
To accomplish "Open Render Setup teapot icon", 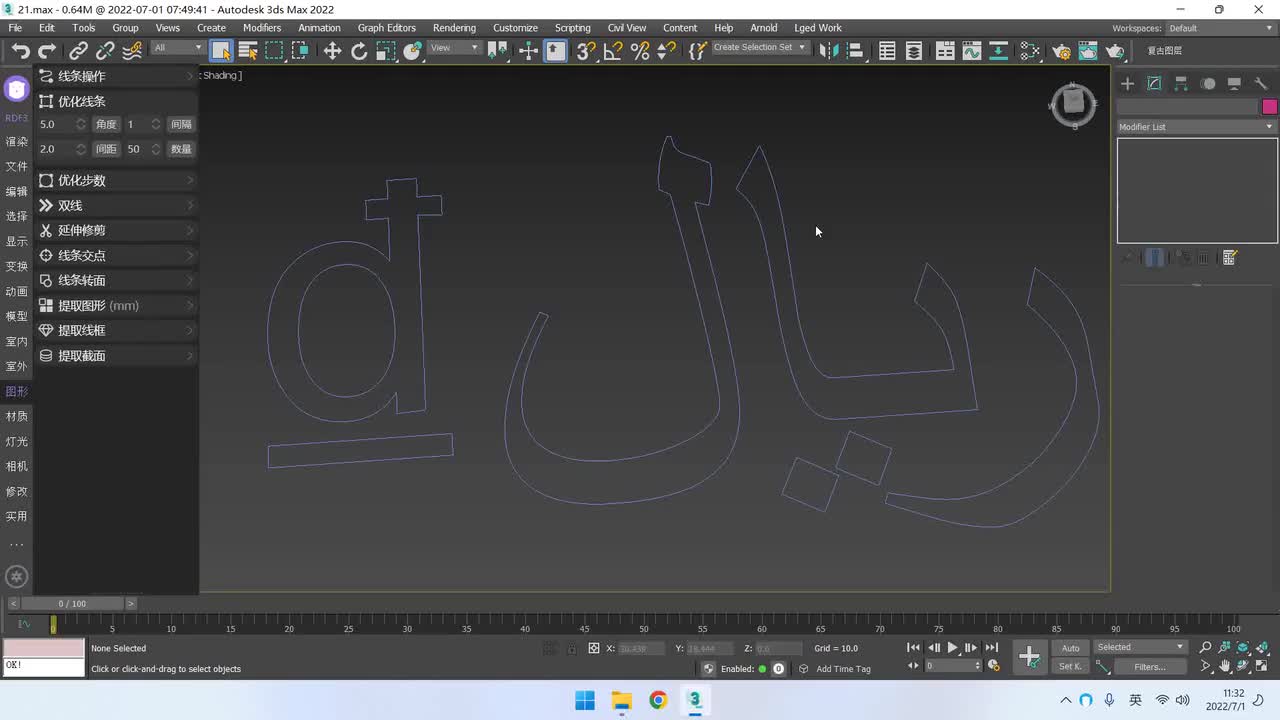I will pyautogui.click(x=1061, y=51).
